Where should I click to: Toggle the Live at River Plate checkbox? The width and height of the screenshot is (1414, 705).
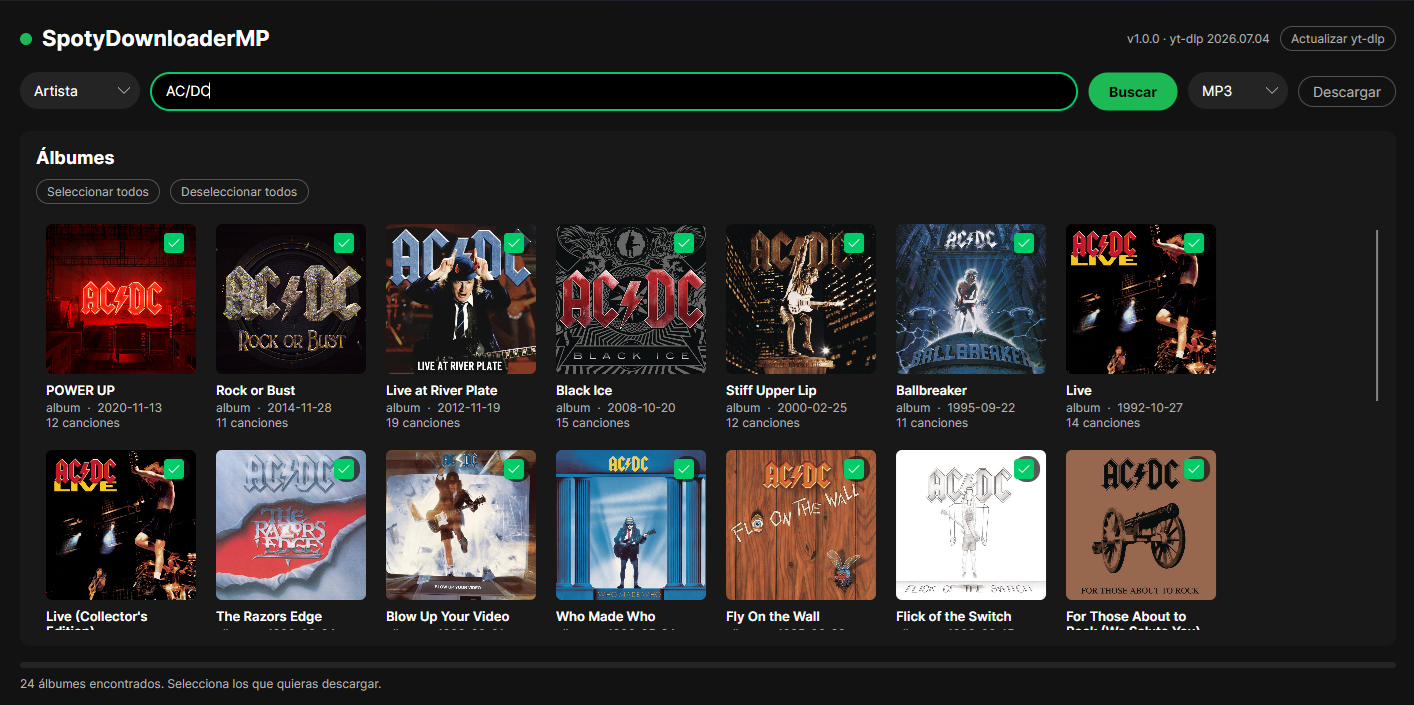[514, 243]
